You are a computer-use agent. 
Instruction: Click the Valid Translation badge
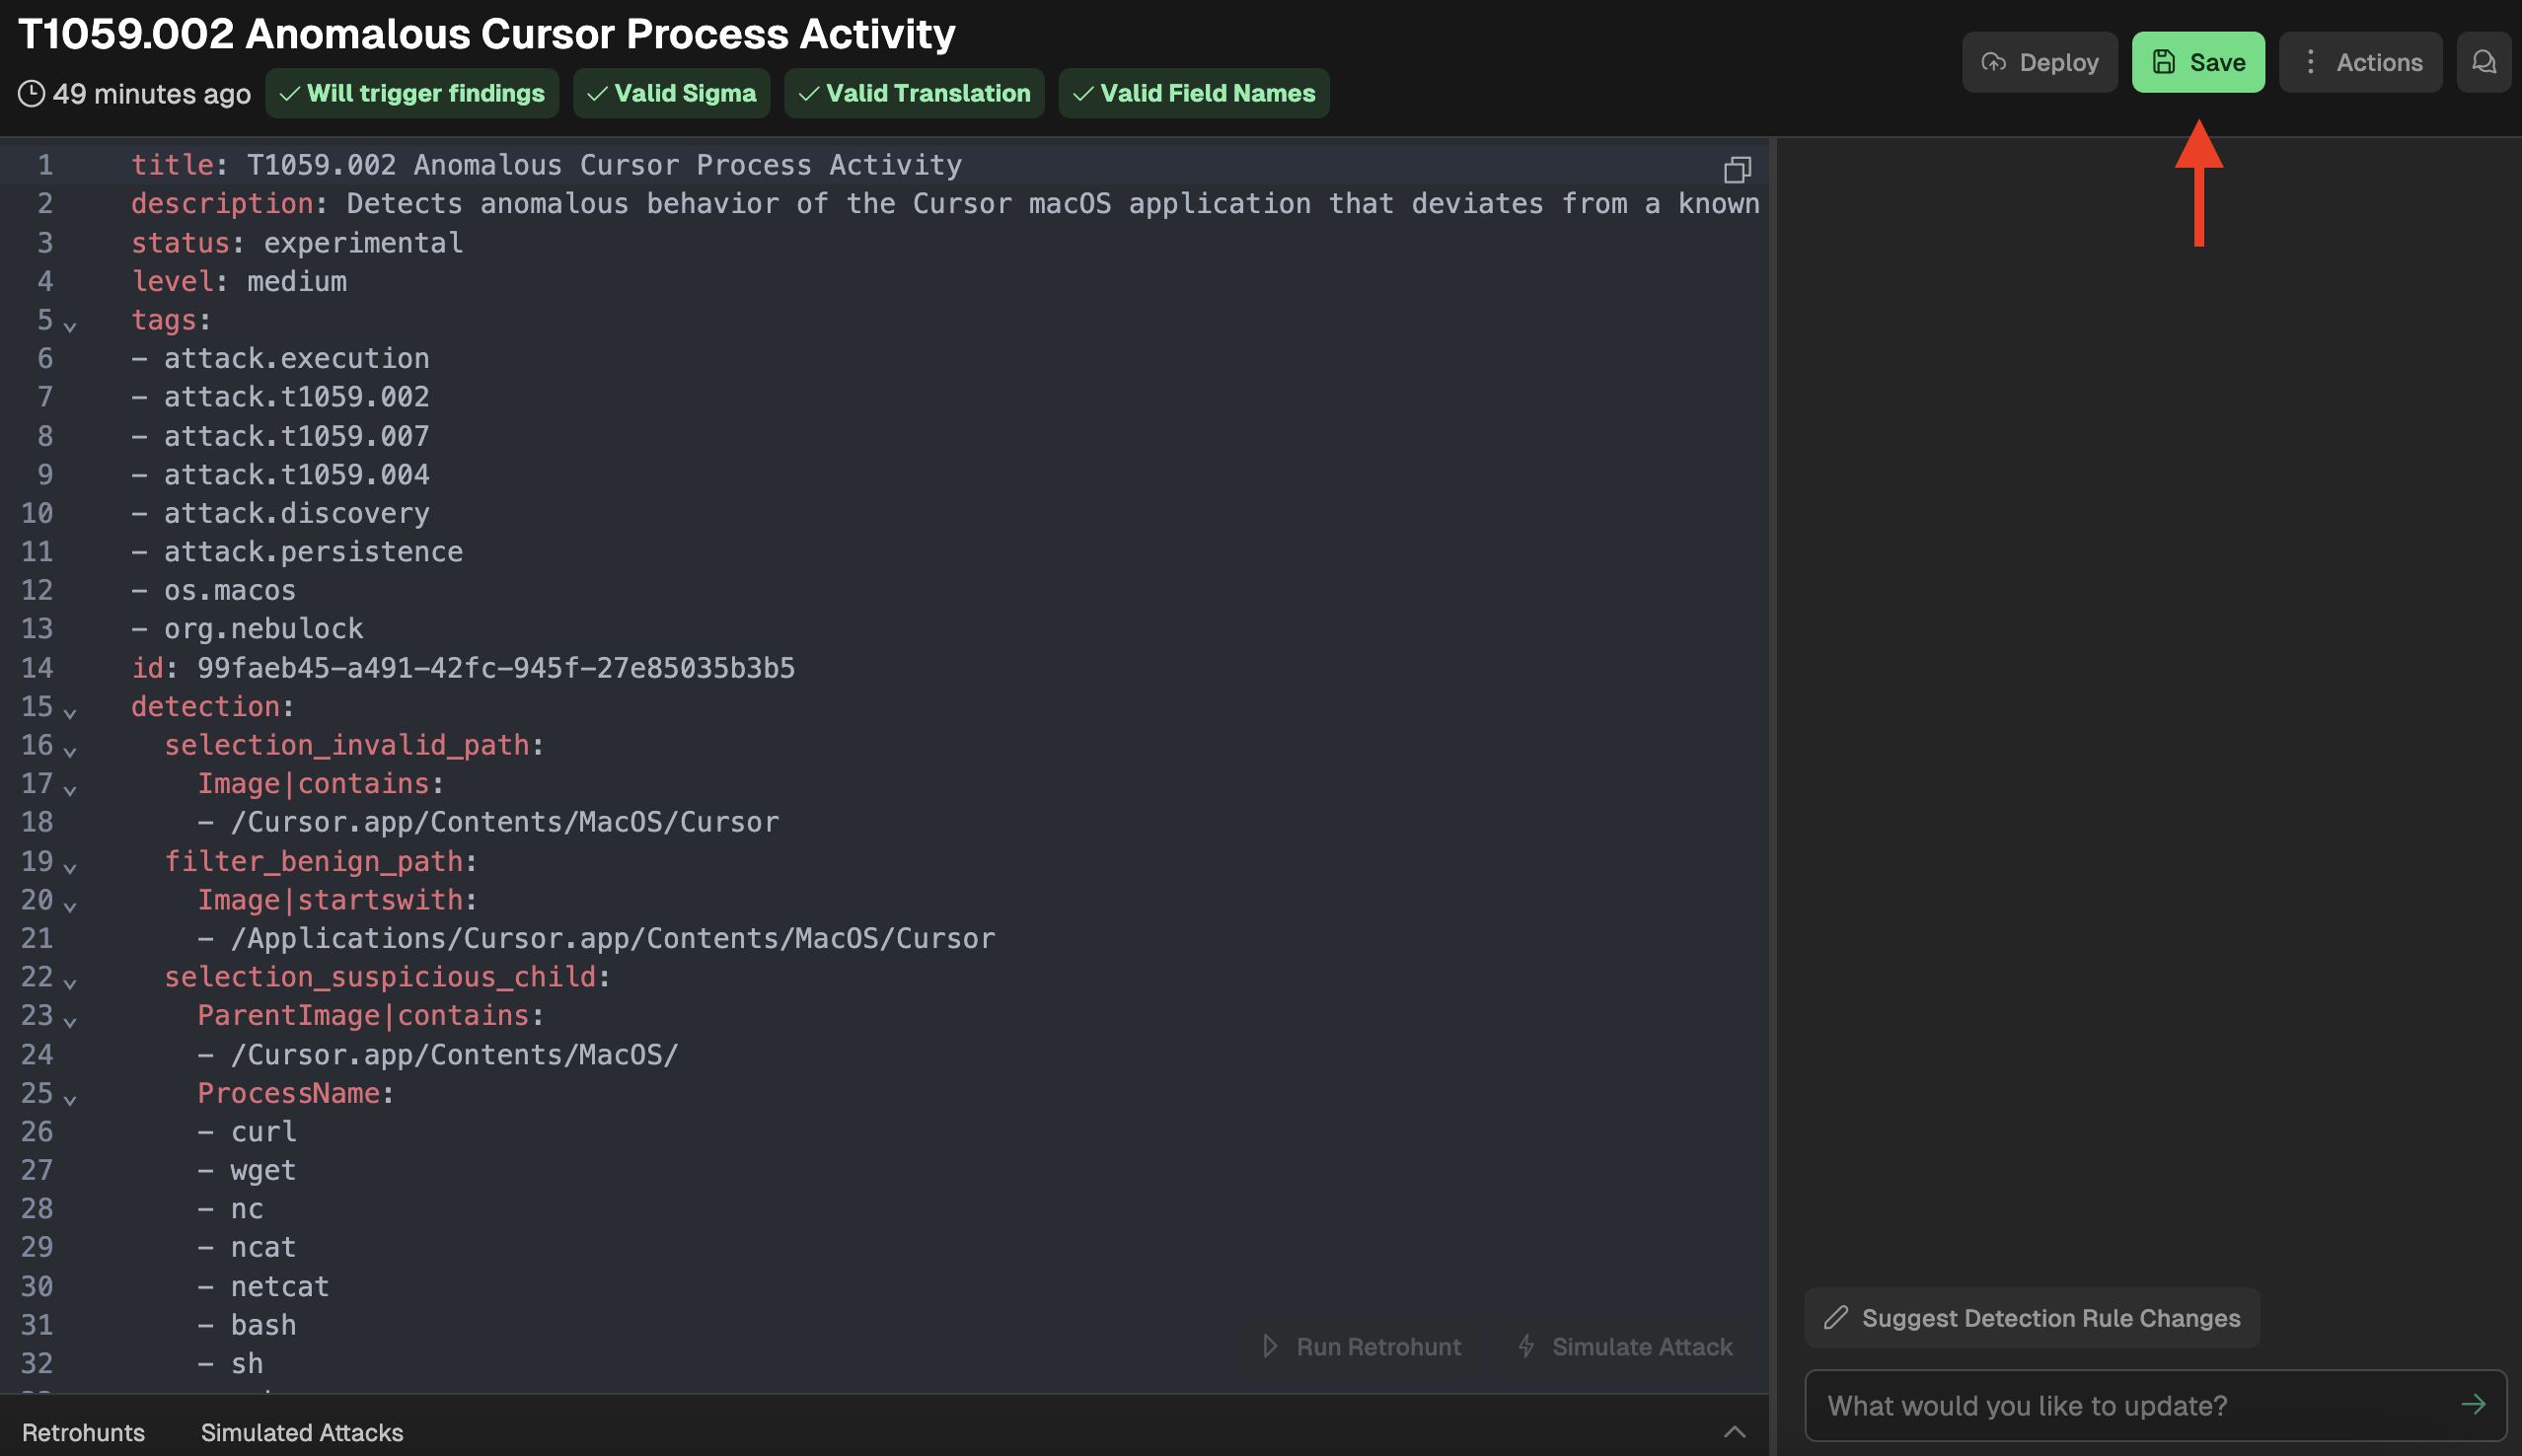pos(913,93)
